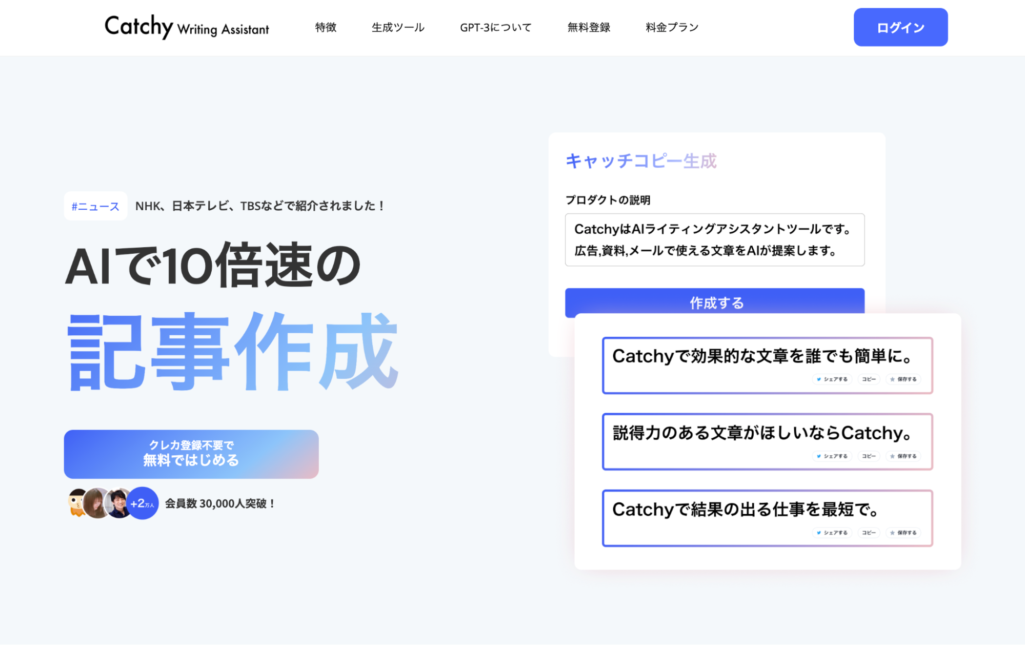Save the first catchphrase with 保存する star
The image size is (1025, 645).
click(903, 379)
